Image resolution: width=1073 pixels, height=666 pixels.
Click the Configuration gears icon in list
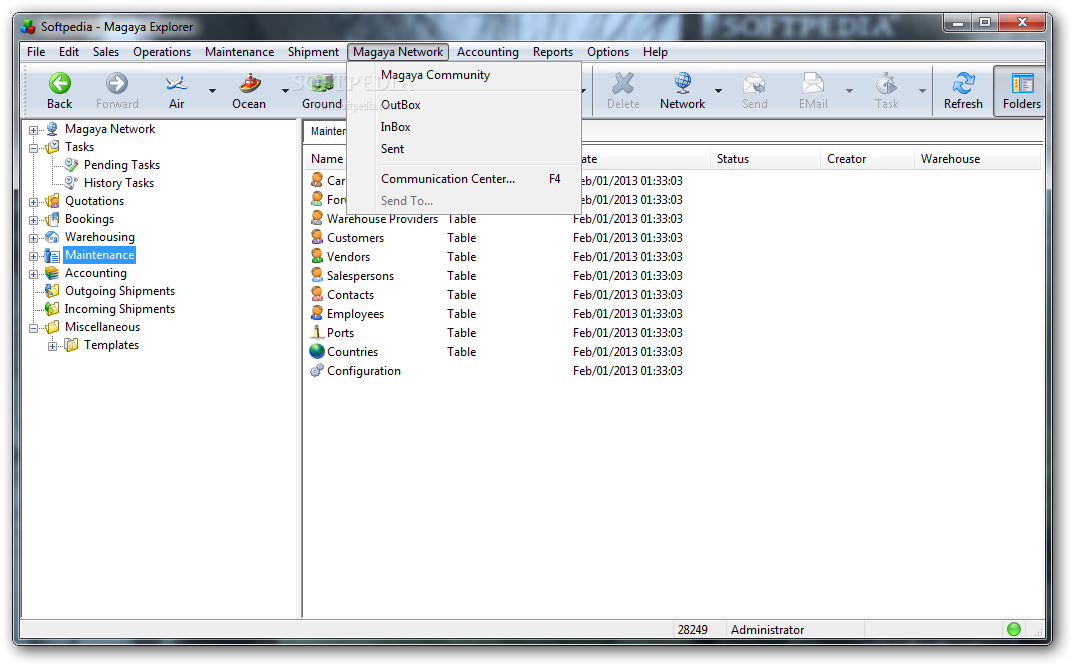[317, 370]
